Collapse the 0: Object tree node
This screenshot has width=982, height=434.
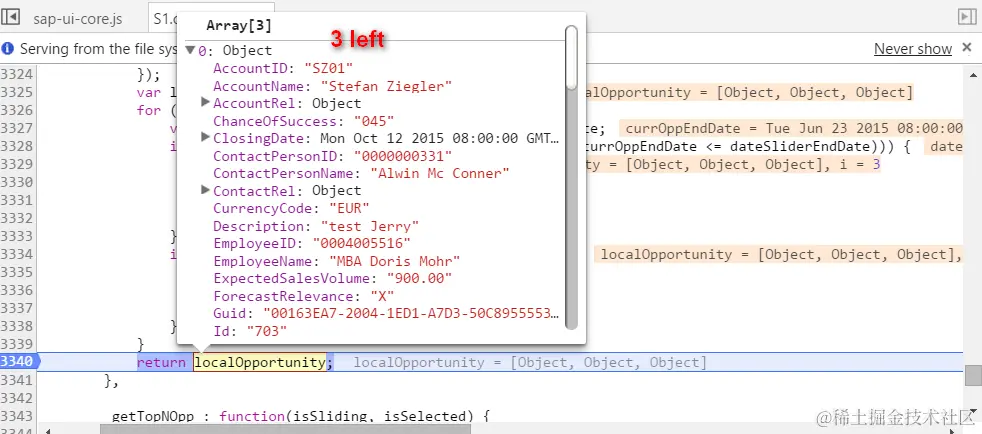pos(190,50)
